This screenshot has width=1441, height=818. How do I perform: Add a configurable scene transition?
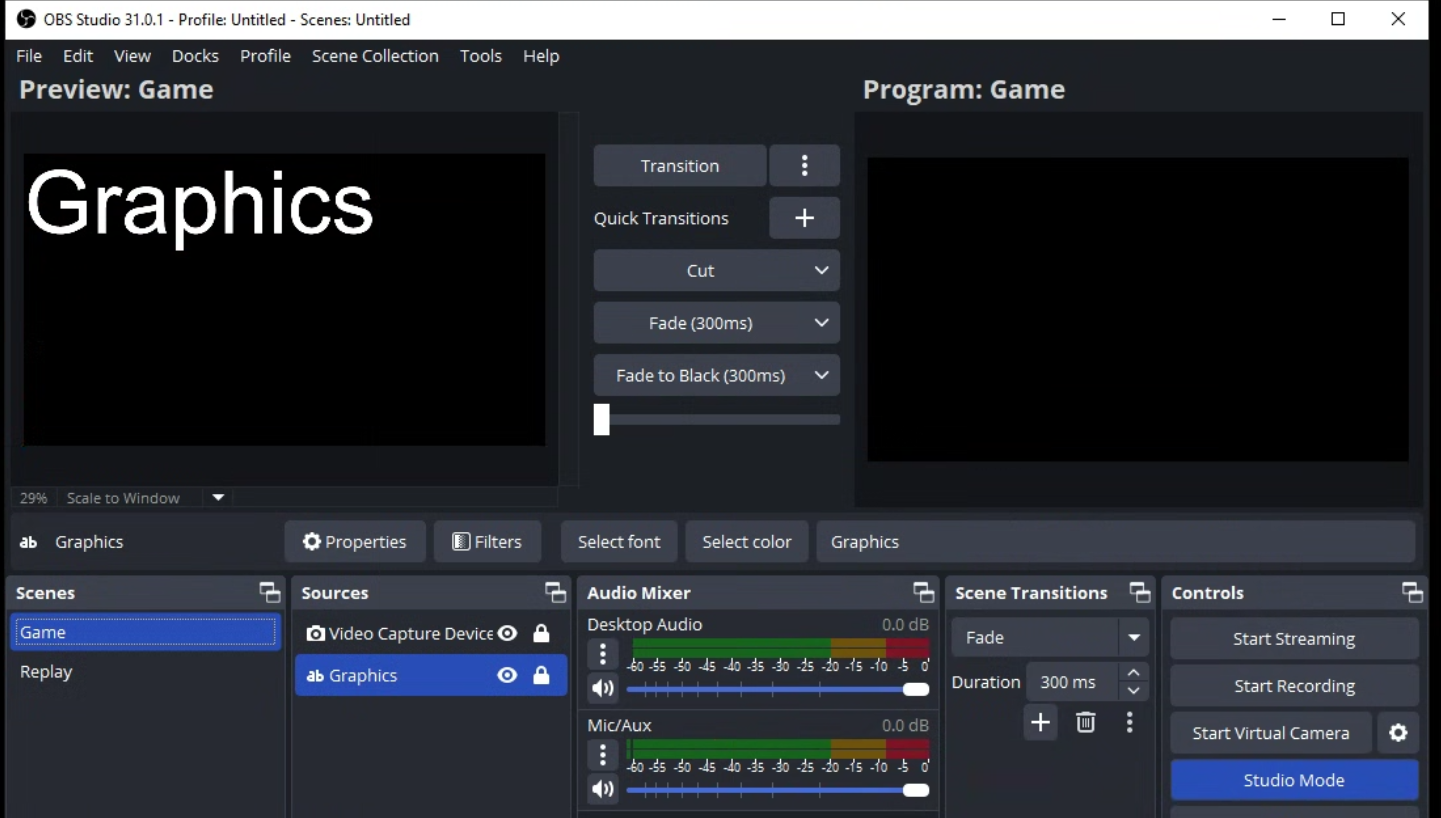(1040, 722)
